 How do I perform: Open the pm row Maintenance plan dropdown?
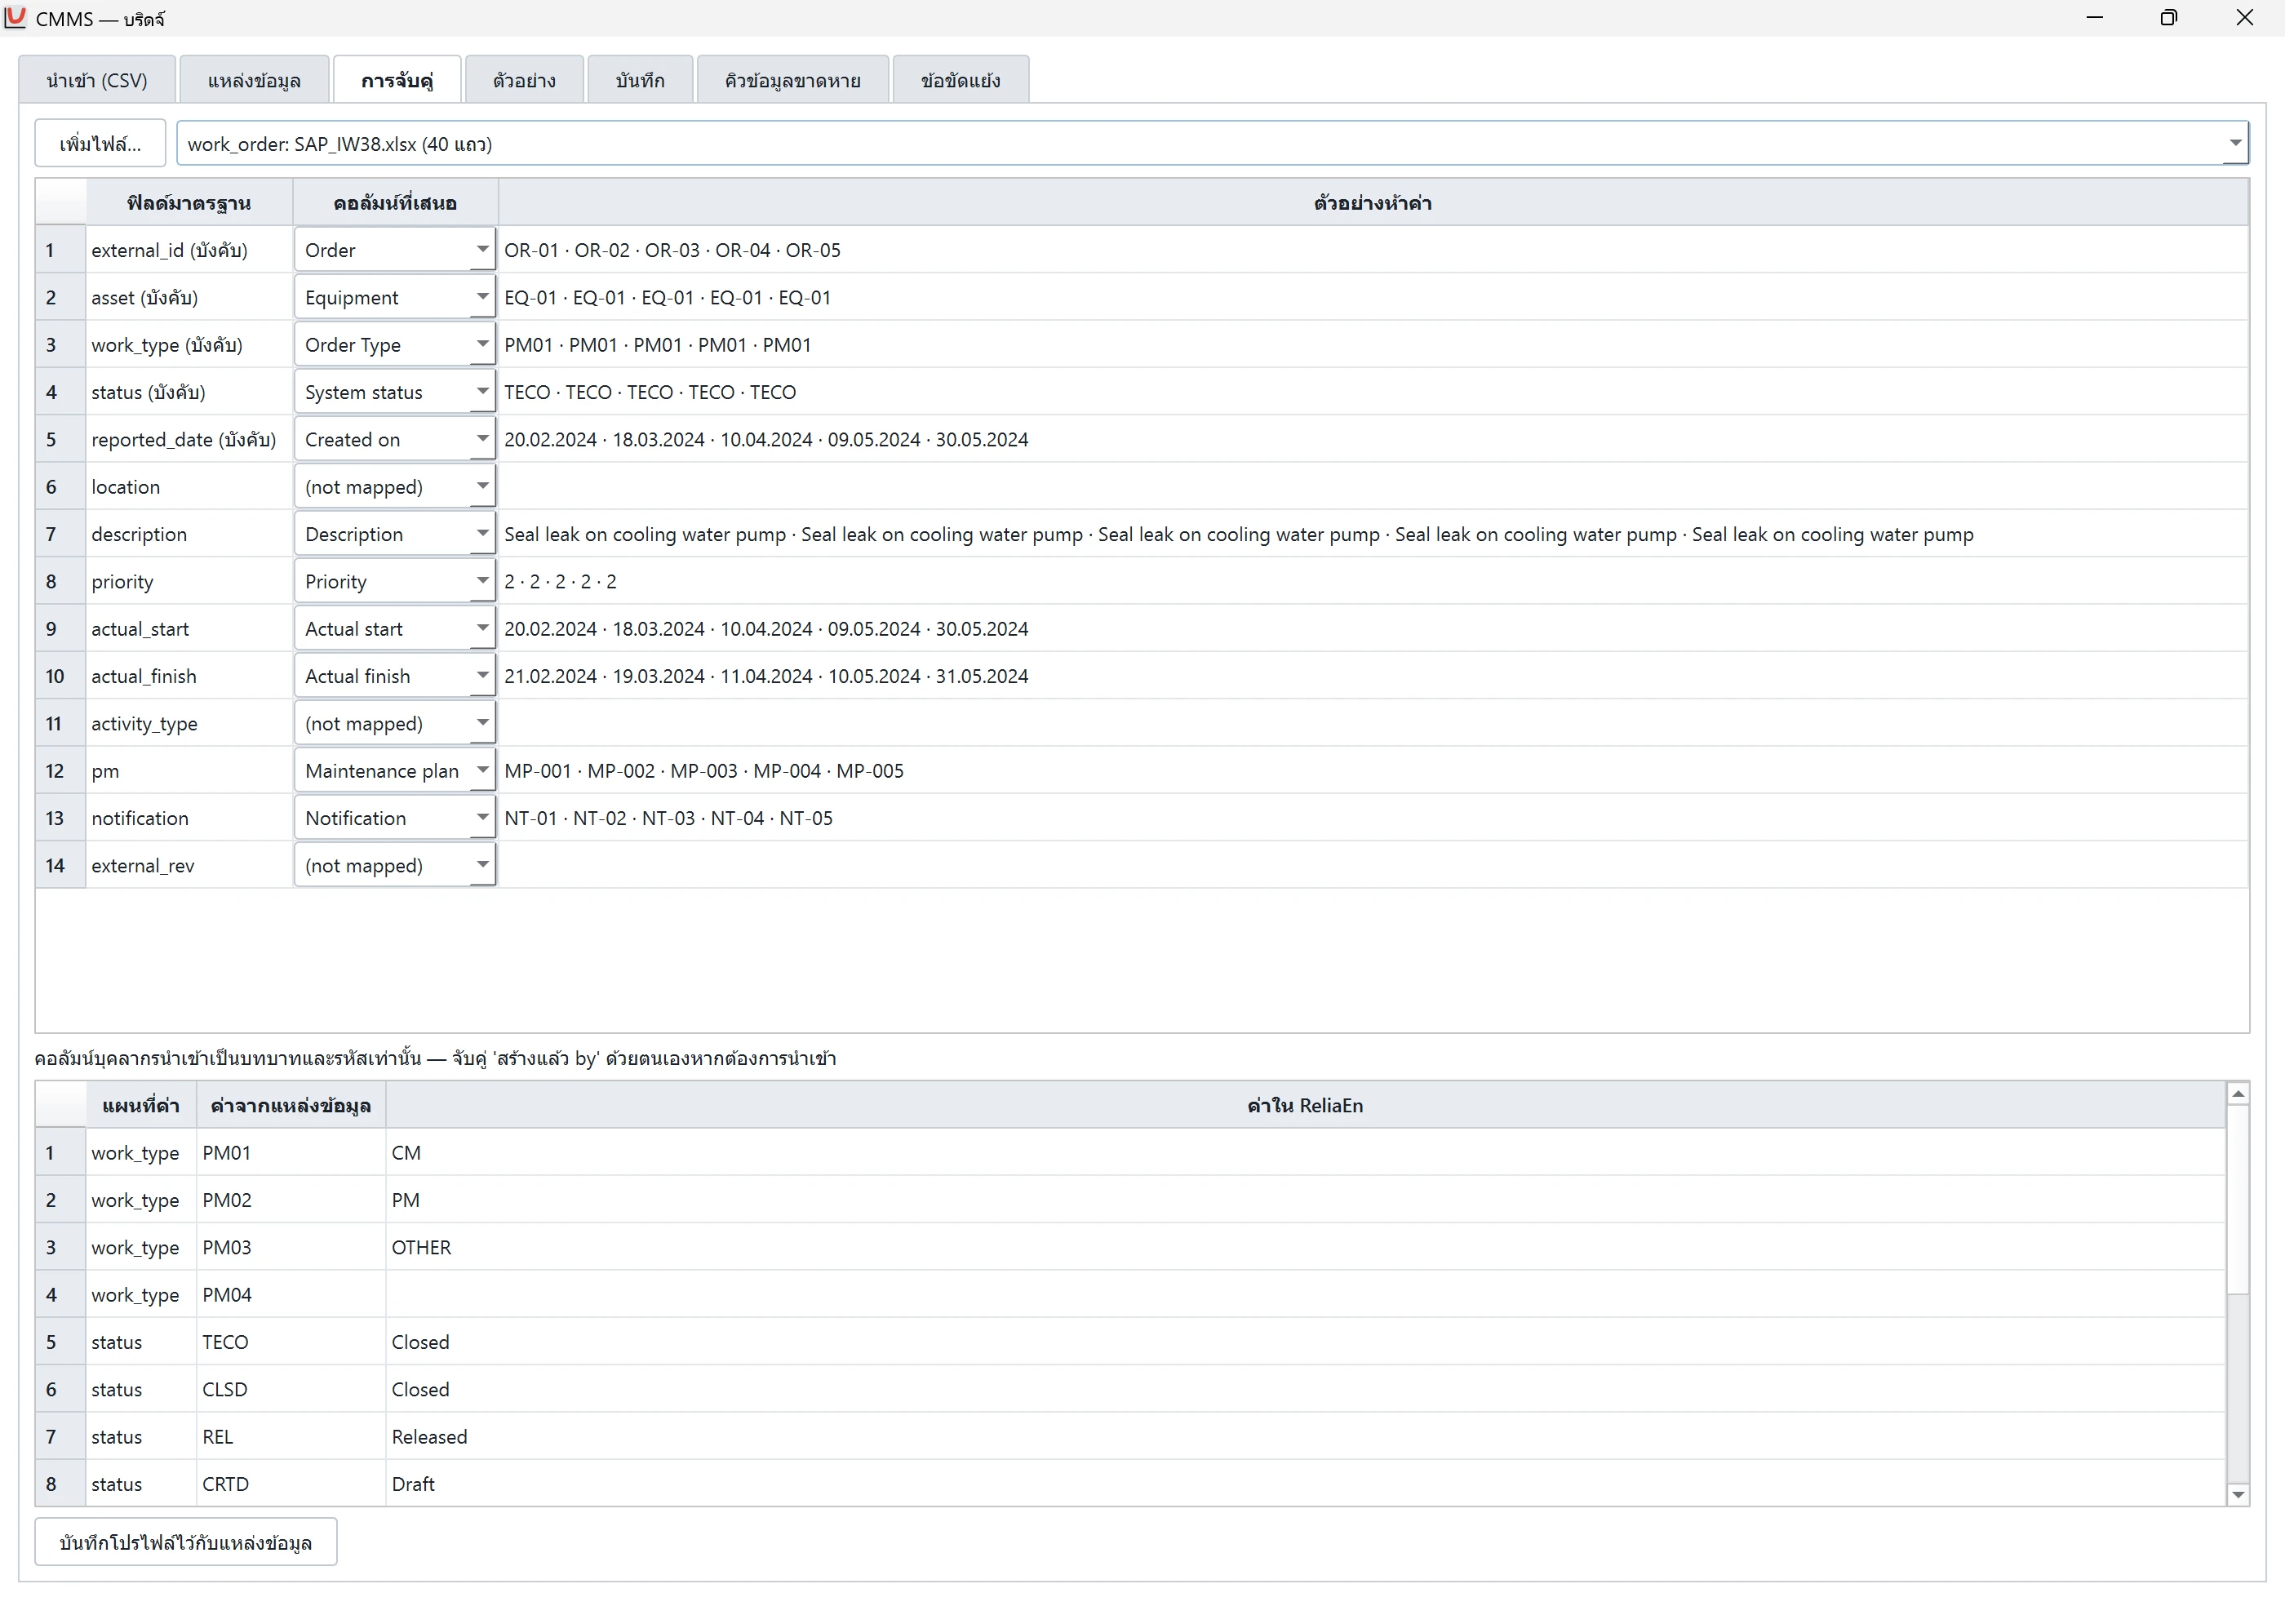(395, 770)
